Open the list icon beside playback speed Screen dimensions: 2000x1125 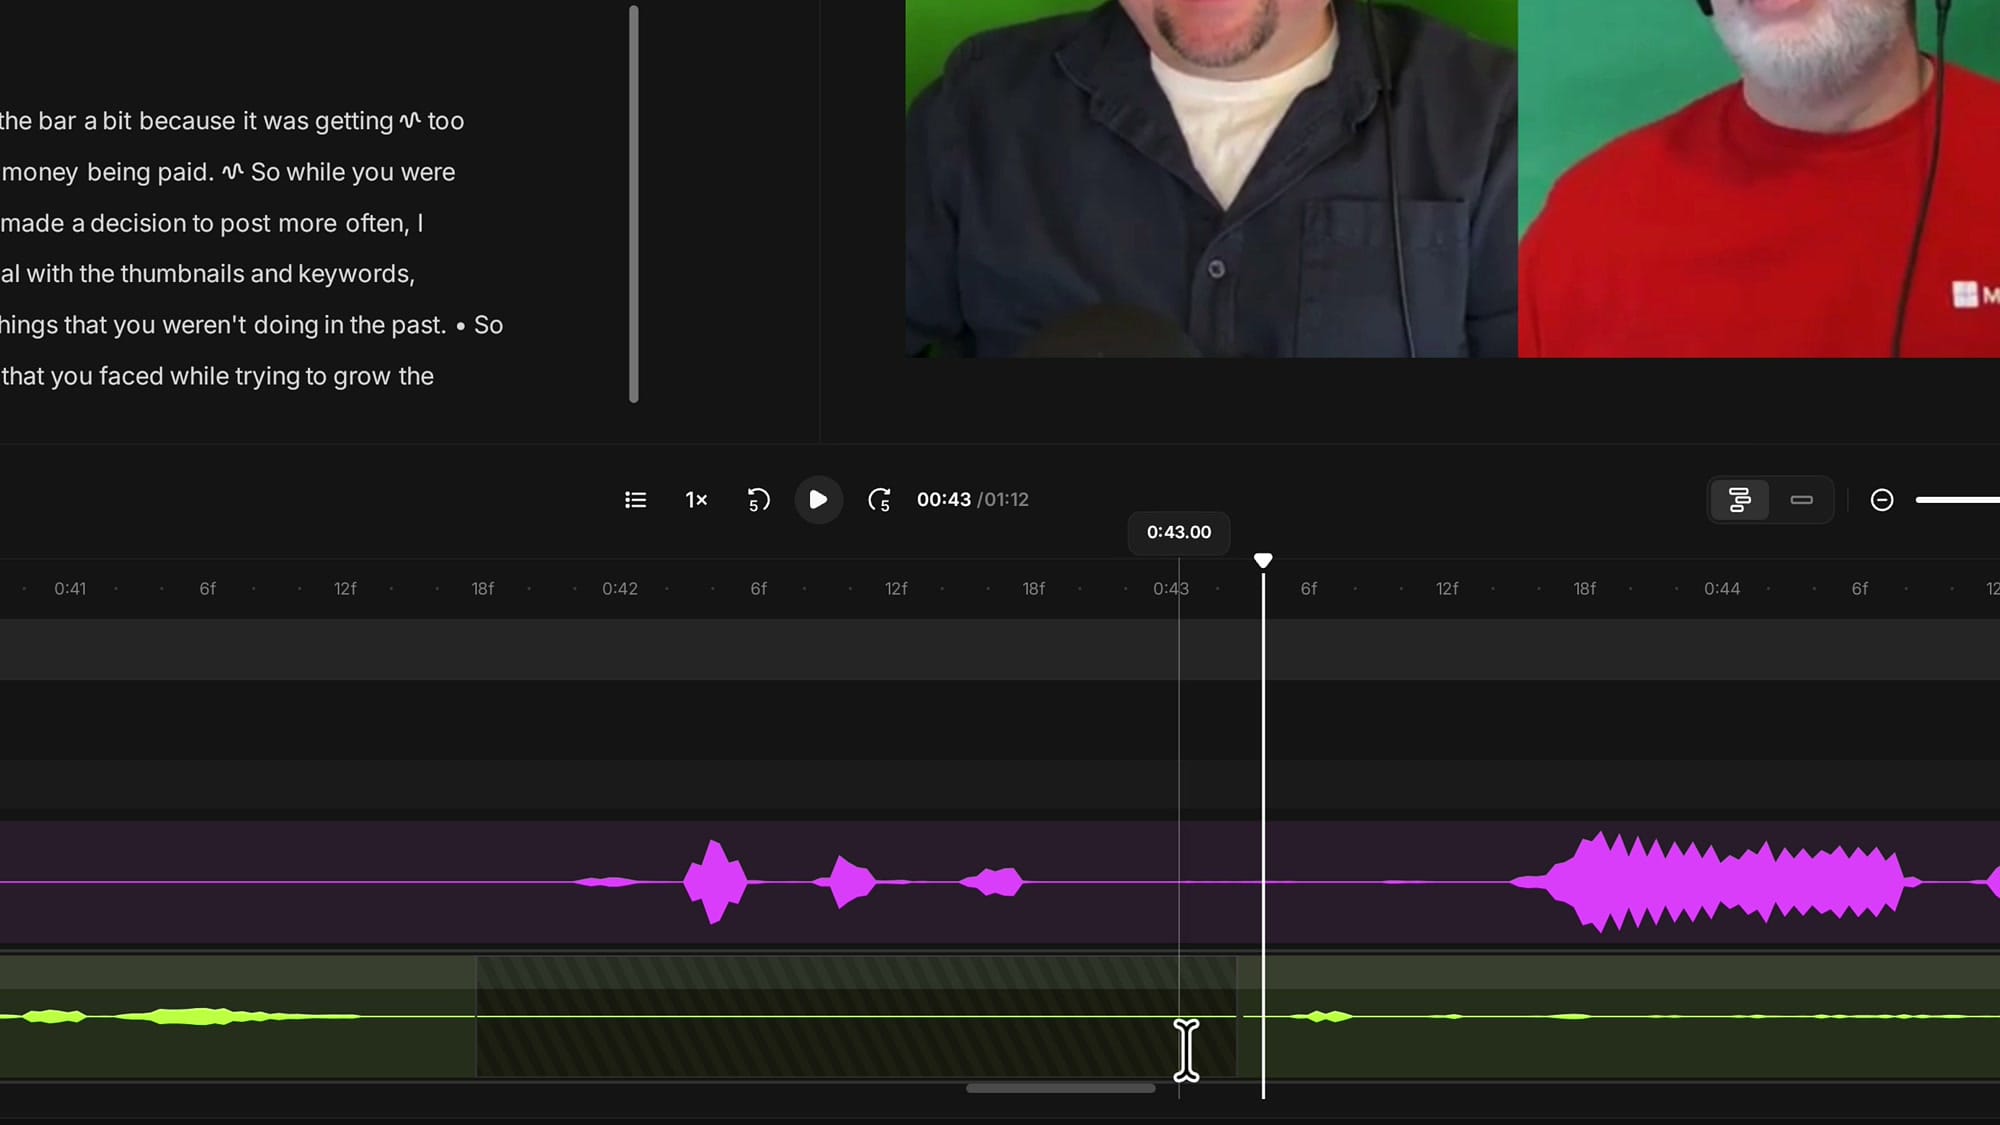click(x=635, y=499)
